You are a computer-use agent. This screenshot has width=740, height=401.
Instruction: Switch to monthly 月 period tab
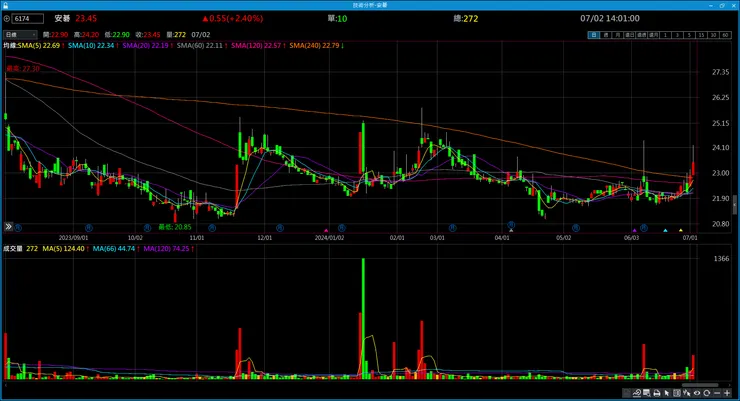[x=618, y=35]
